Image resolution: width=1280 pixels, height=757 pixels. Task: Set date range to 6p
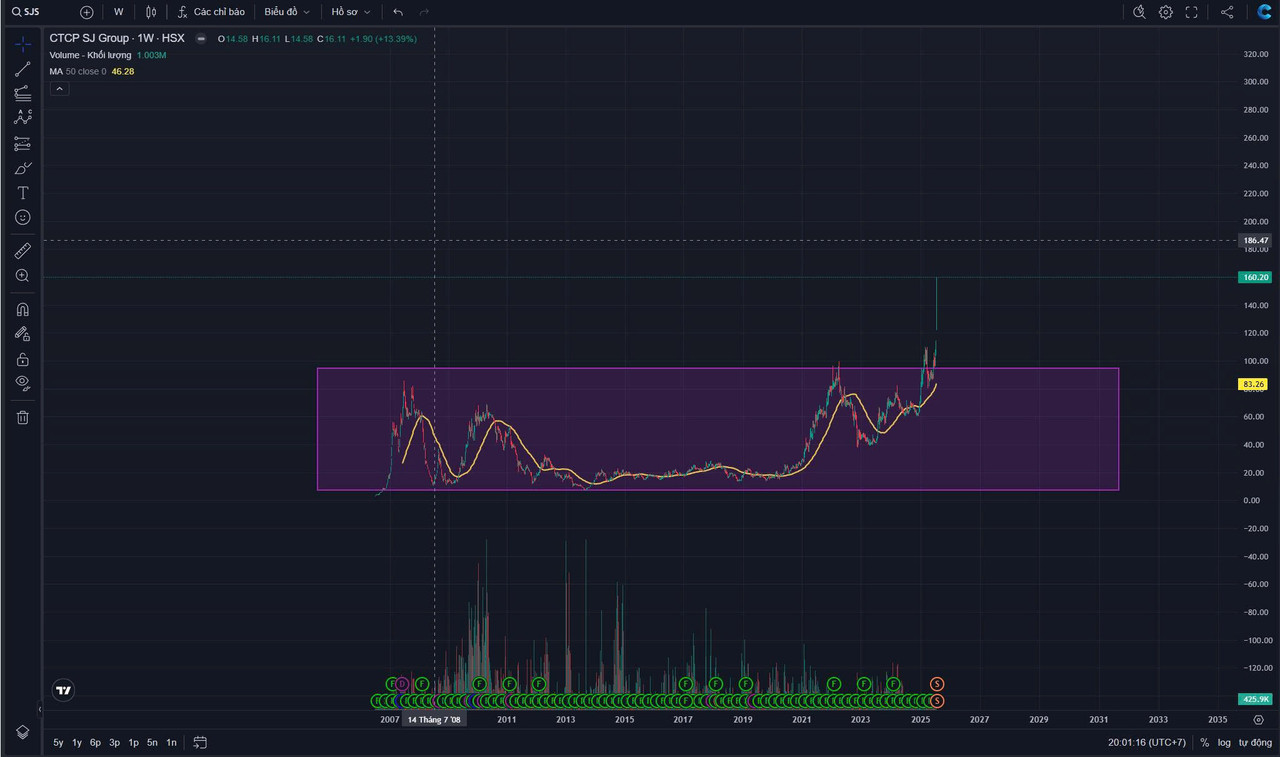pos(95,742)
